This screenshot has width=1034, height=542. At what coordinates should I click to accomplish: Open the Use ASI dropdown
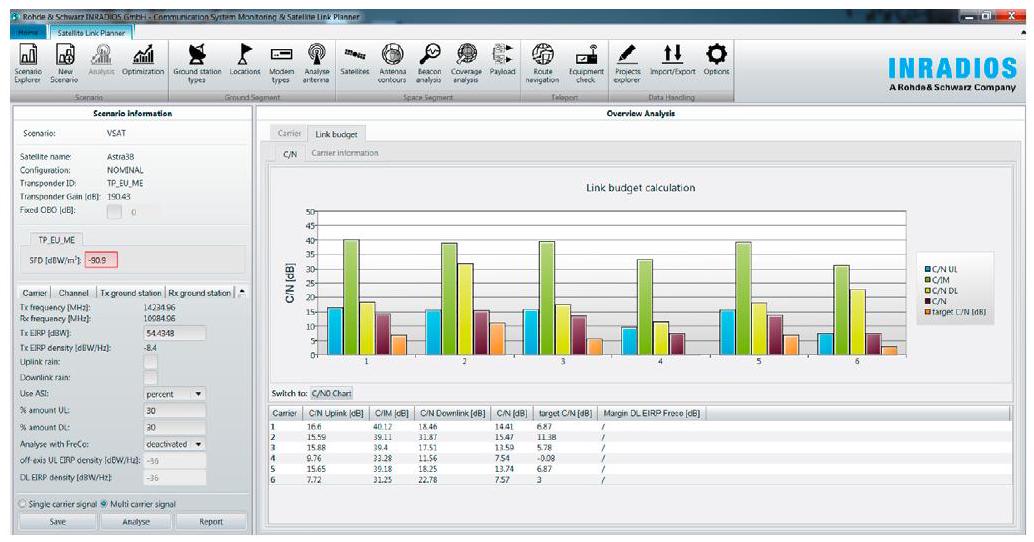point(175,394)
